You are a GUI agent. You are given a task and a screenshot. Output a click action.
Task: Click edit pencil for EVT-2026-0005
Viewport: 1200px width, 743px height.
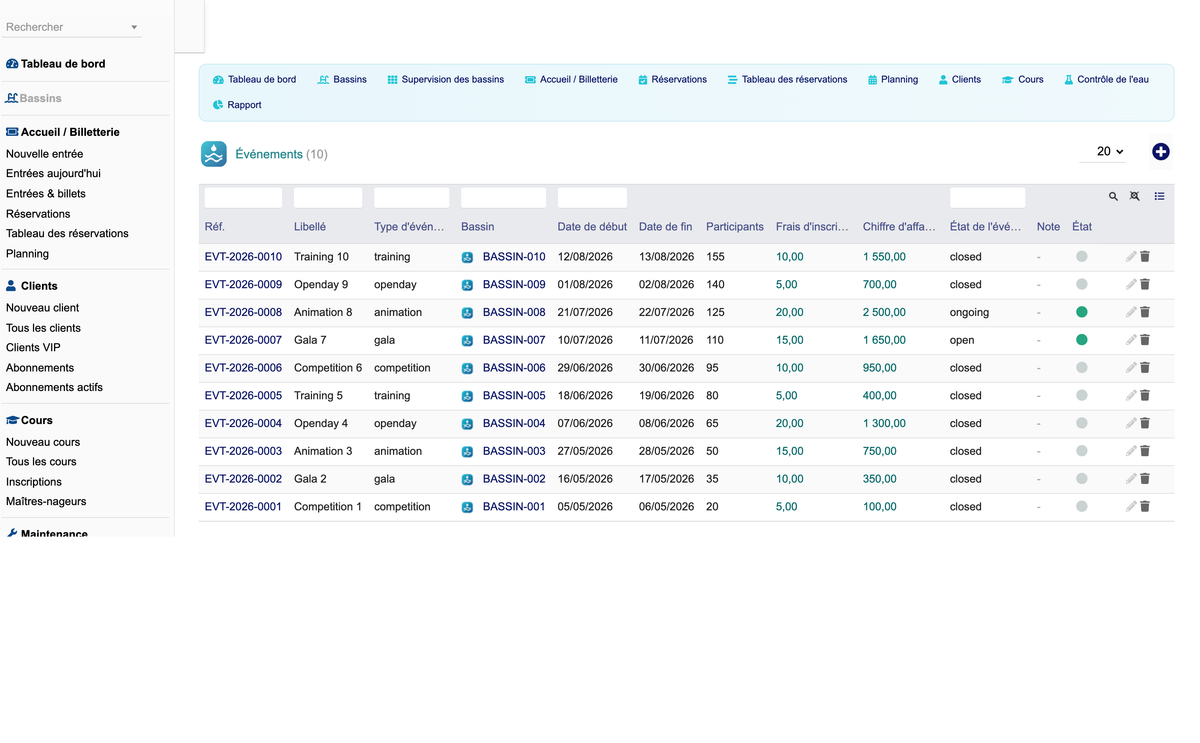pyautogui.click(x=1131, y=396)
